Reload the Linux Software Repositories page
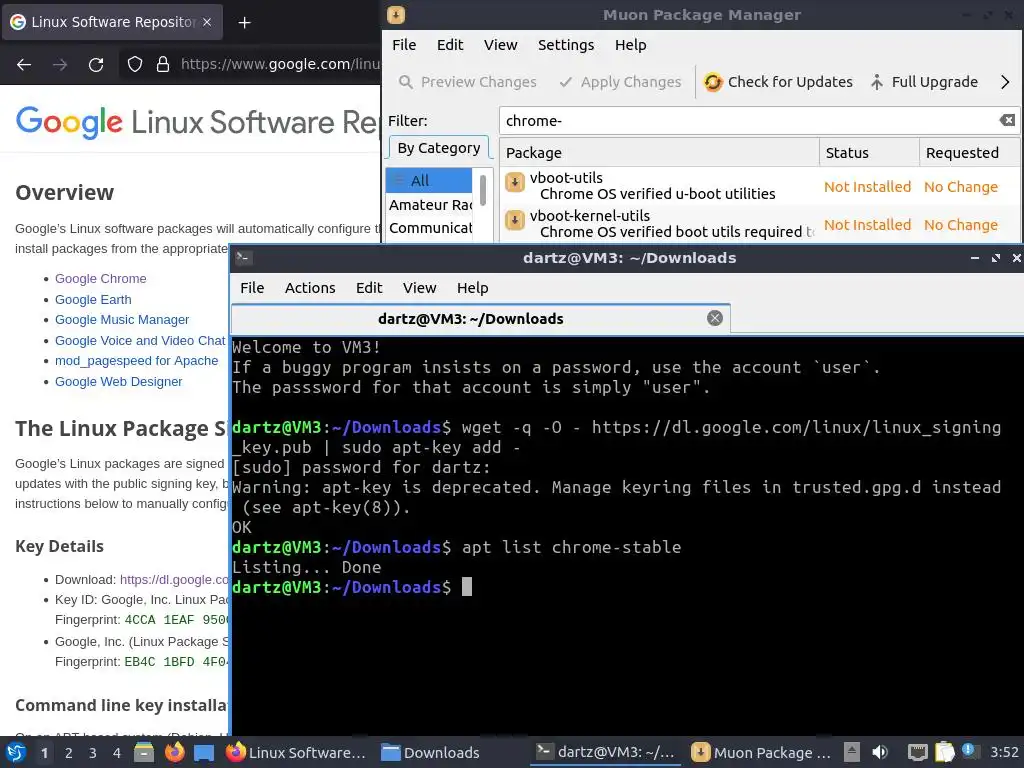 (x=96, y=64)
